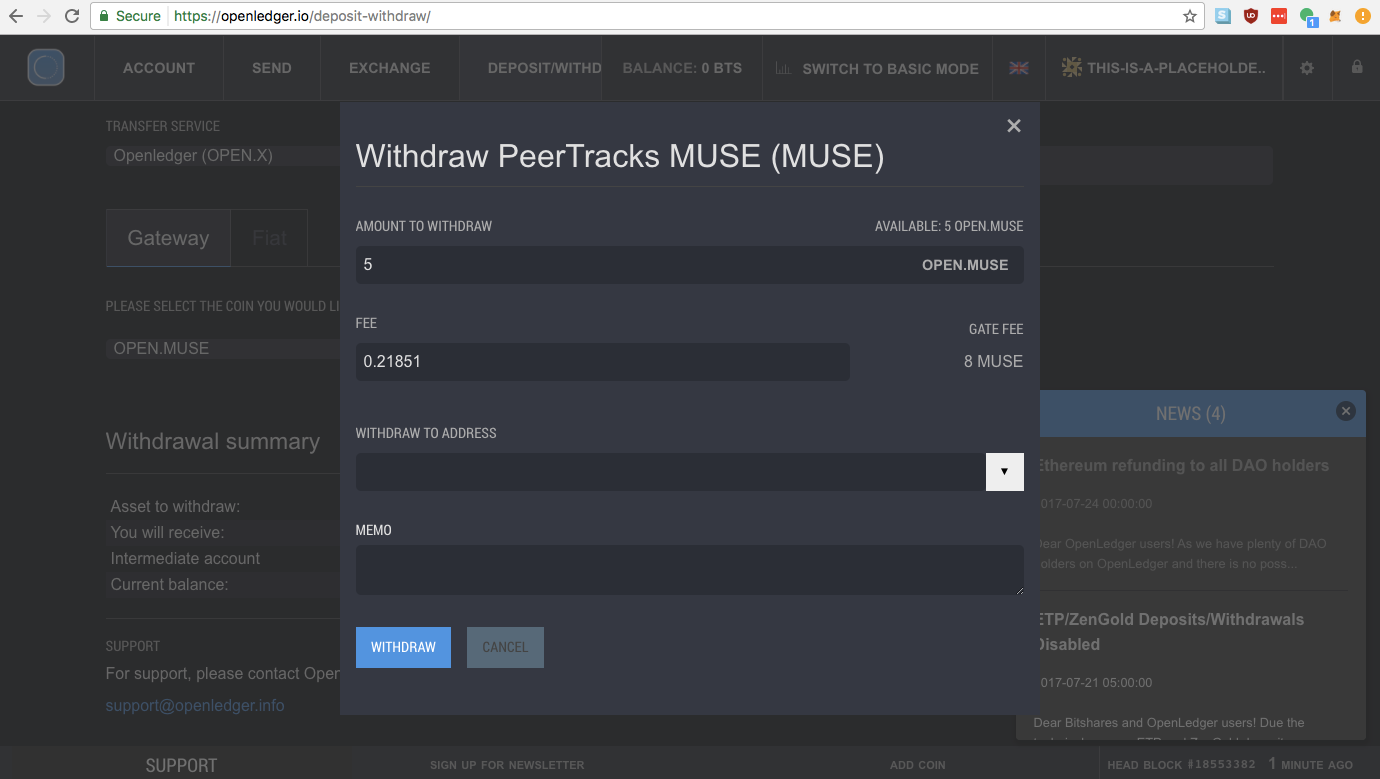Open the Ethereum refunding DAO news item
This screenshot has height=779, width=1380.
[x=1182, y=466]
